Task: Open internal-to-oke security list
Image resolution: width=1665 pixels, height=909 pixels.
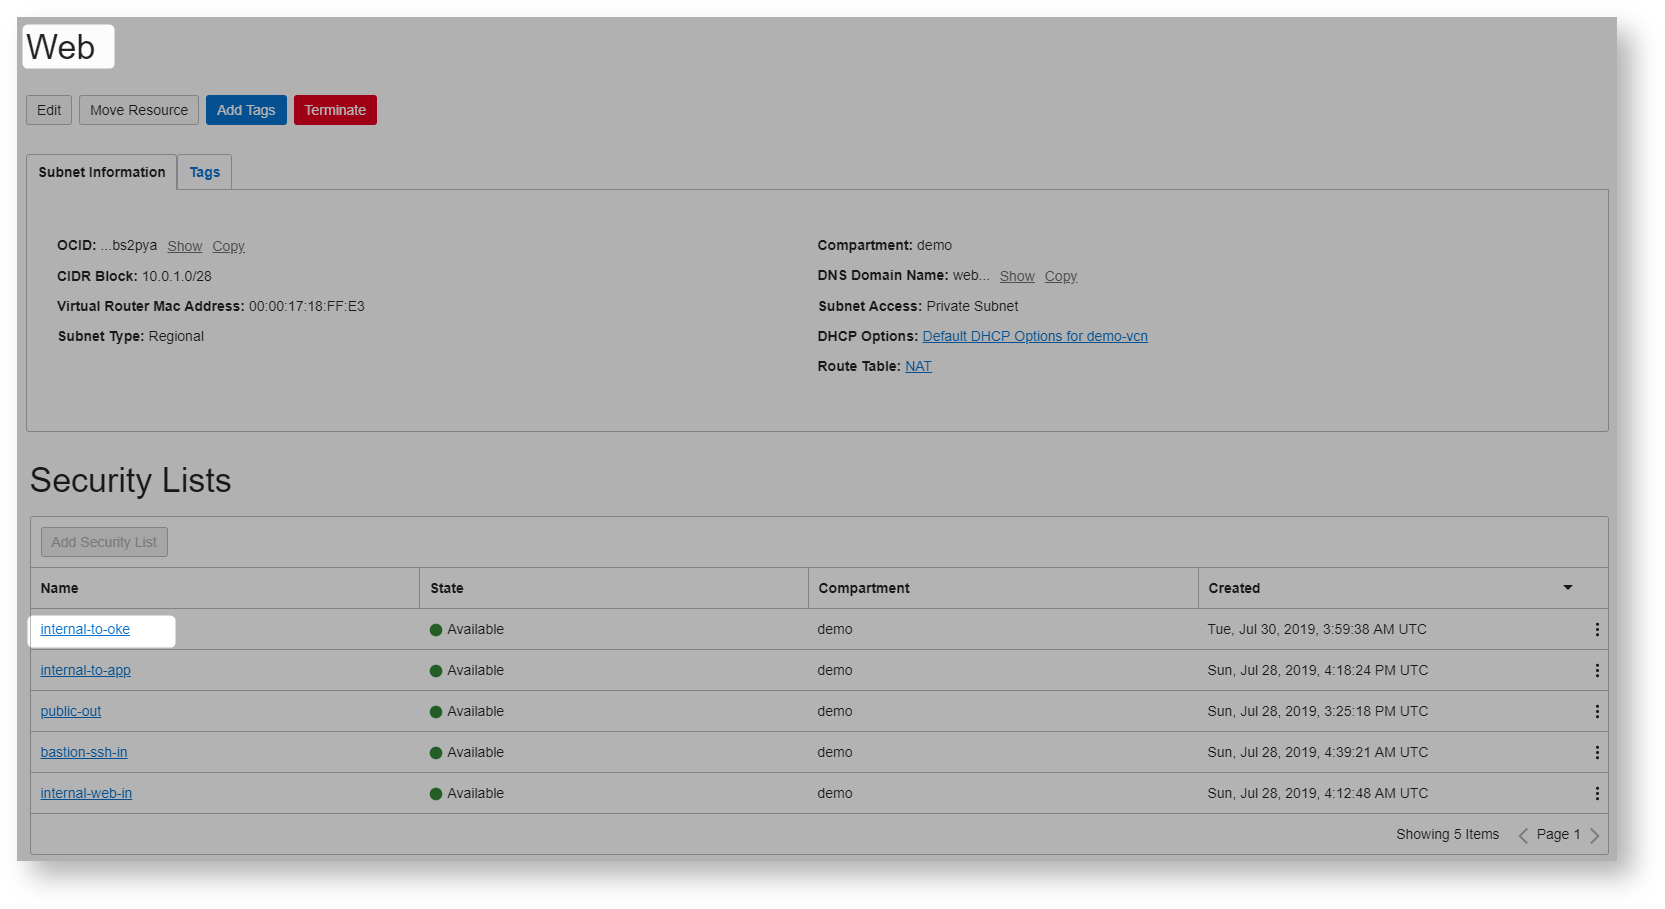Action: (x=85, y=629)
